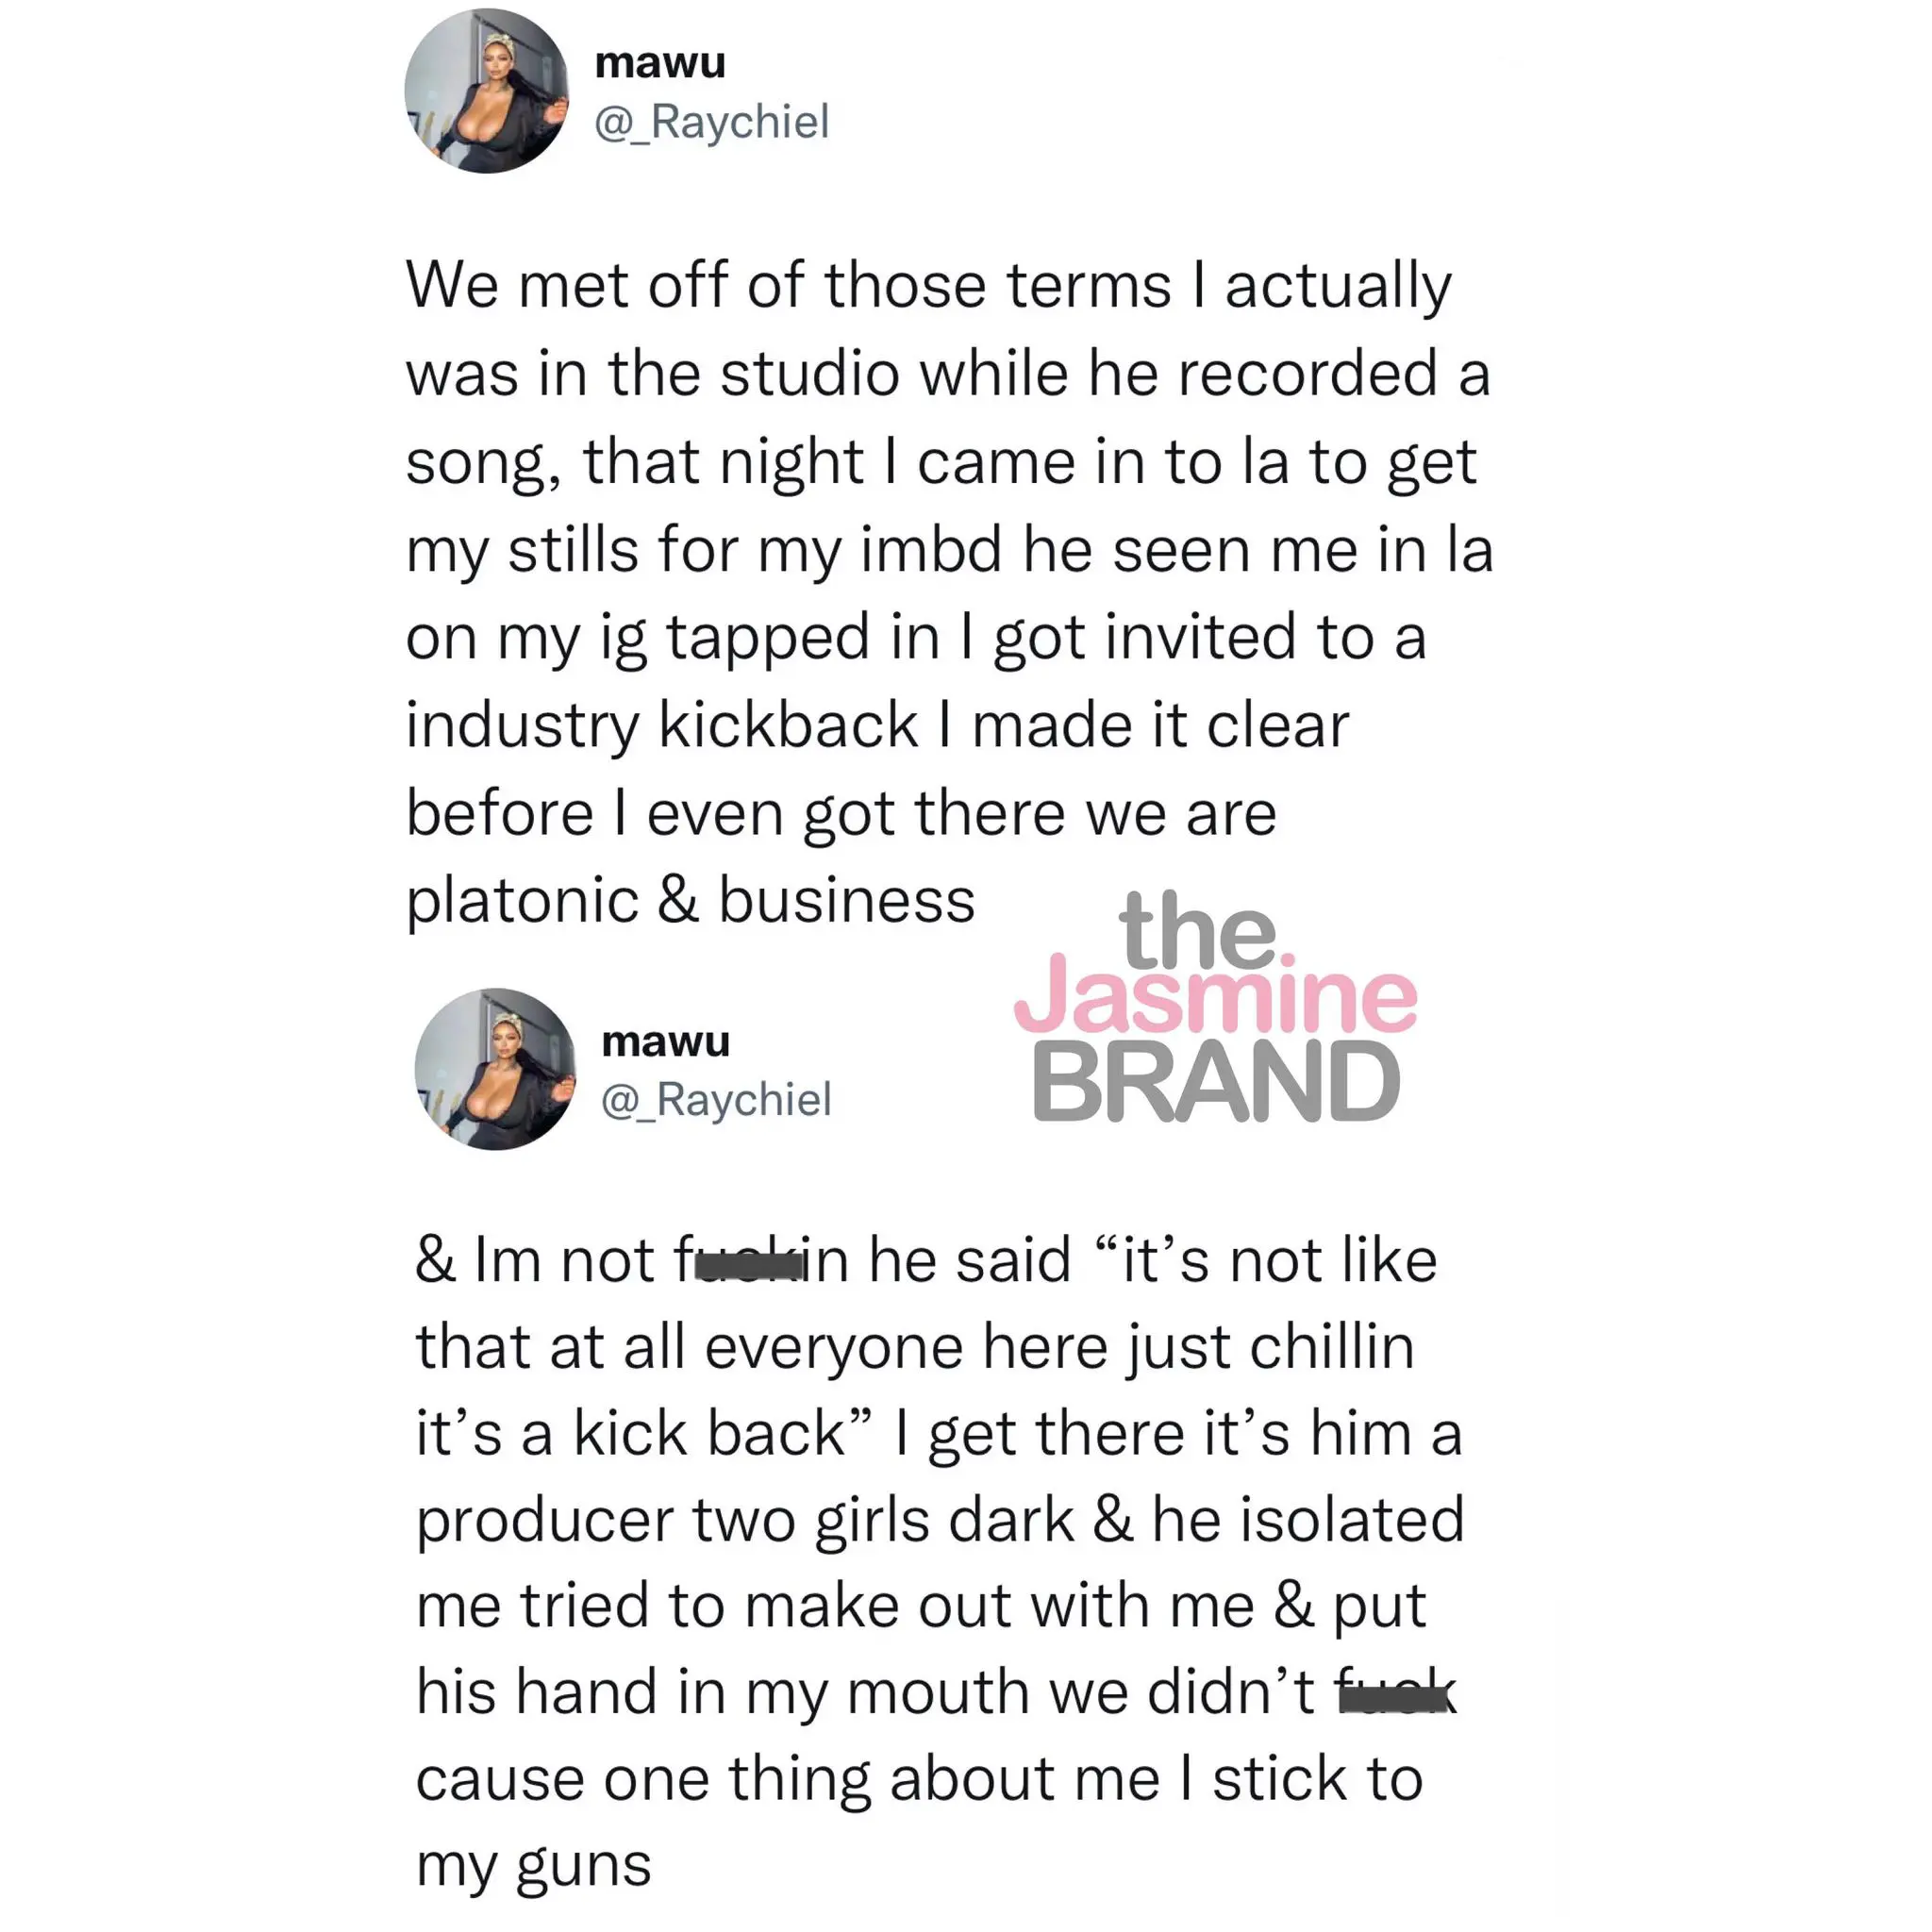Click the @_Raychiel handle on the second tweet

716,1099
